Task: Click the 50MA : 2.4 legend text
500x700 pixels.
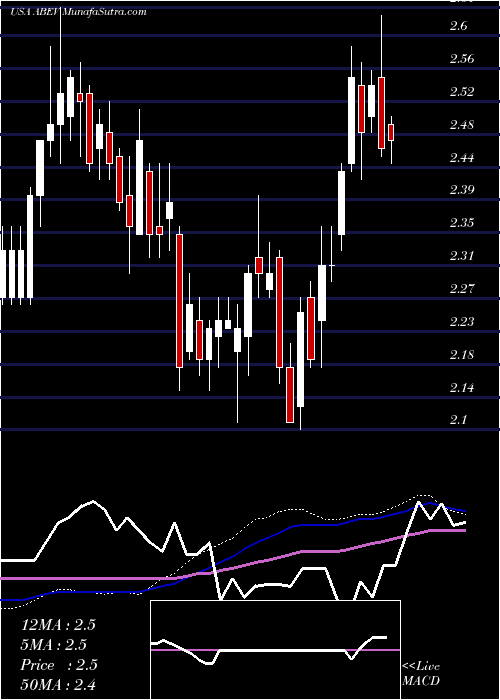Action: [58, 684]
